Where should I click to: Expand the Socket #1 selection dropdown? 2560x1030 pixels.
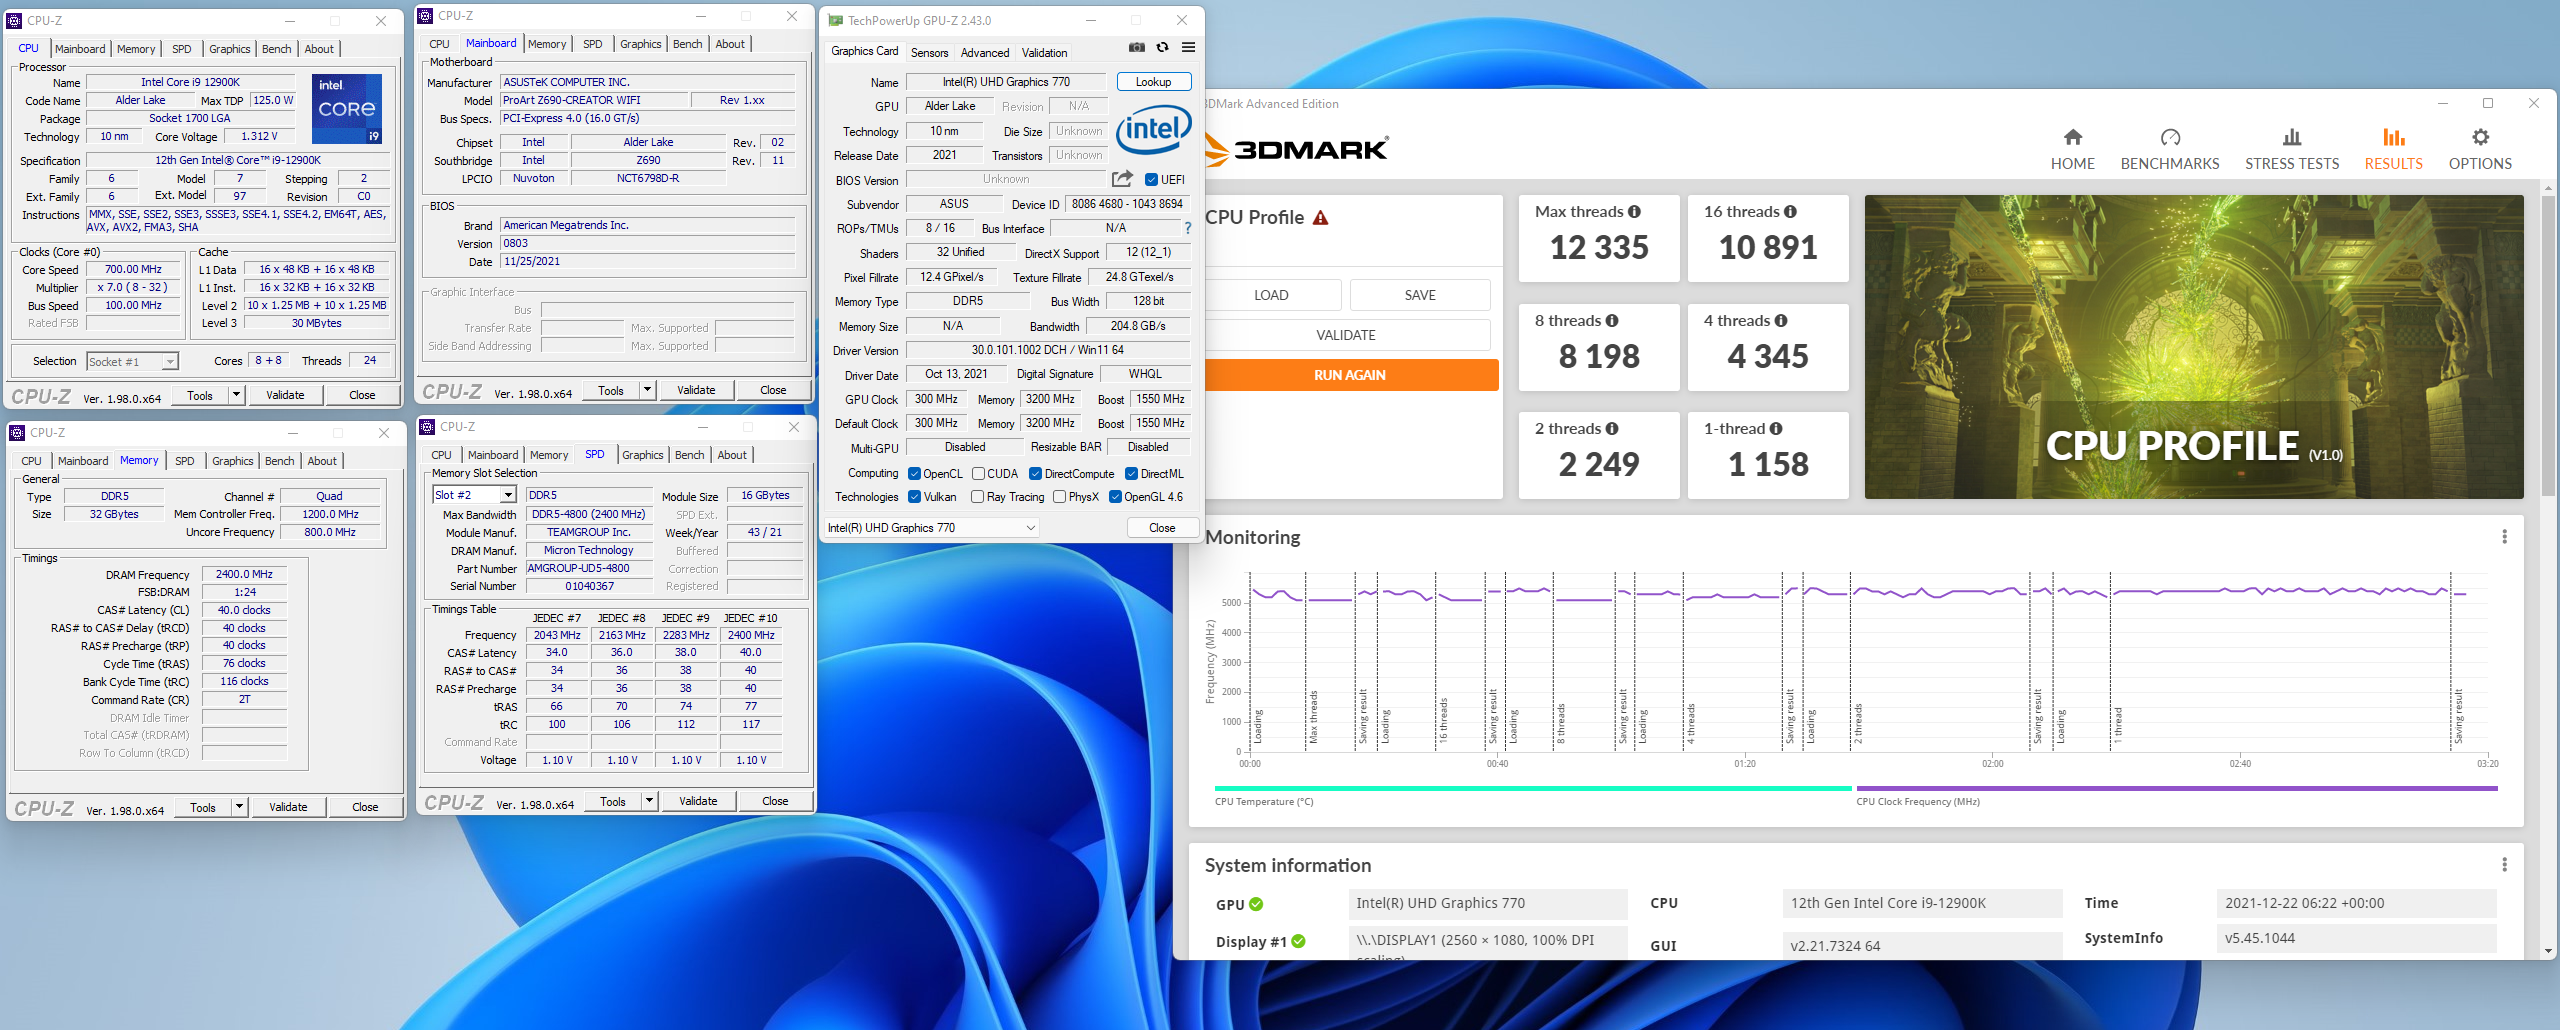(x=170, y=362)
